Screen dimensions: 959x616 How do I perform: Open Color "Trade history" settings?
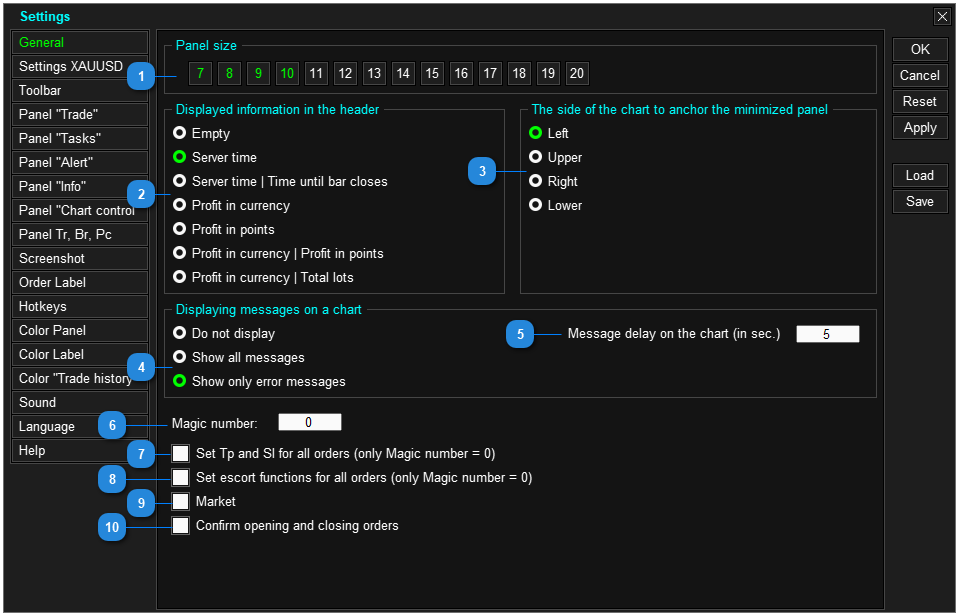80,379
